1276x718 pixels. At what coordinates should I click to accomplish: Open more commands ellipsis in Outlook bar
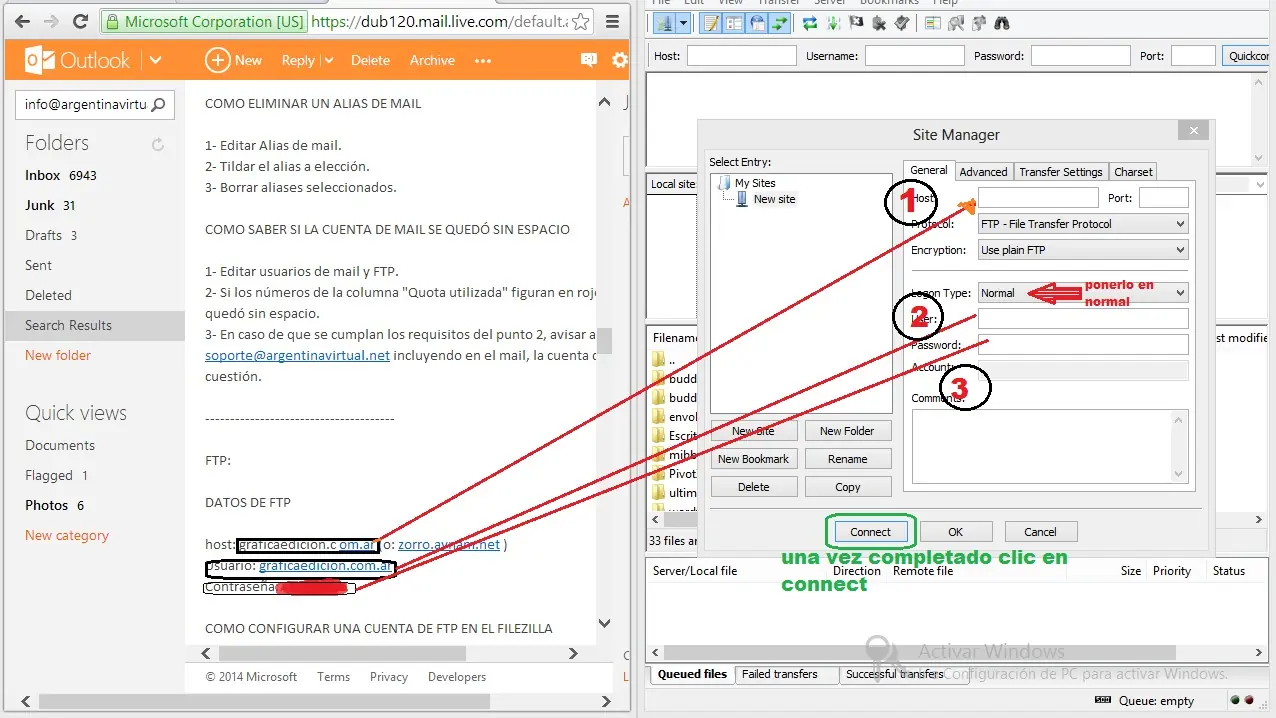(x=483, y=61)
